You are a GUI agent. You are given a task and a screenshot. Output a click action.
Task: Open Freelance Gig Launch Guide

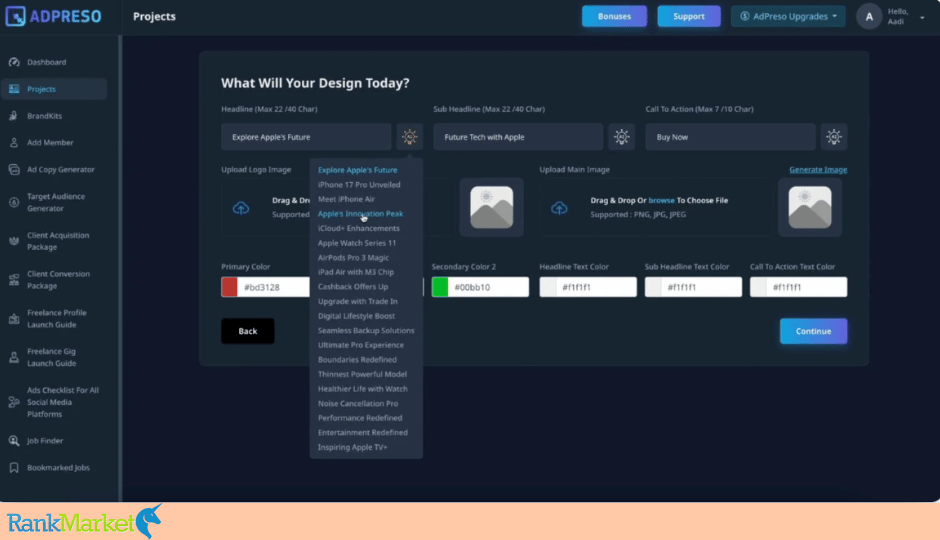[51, 357]
